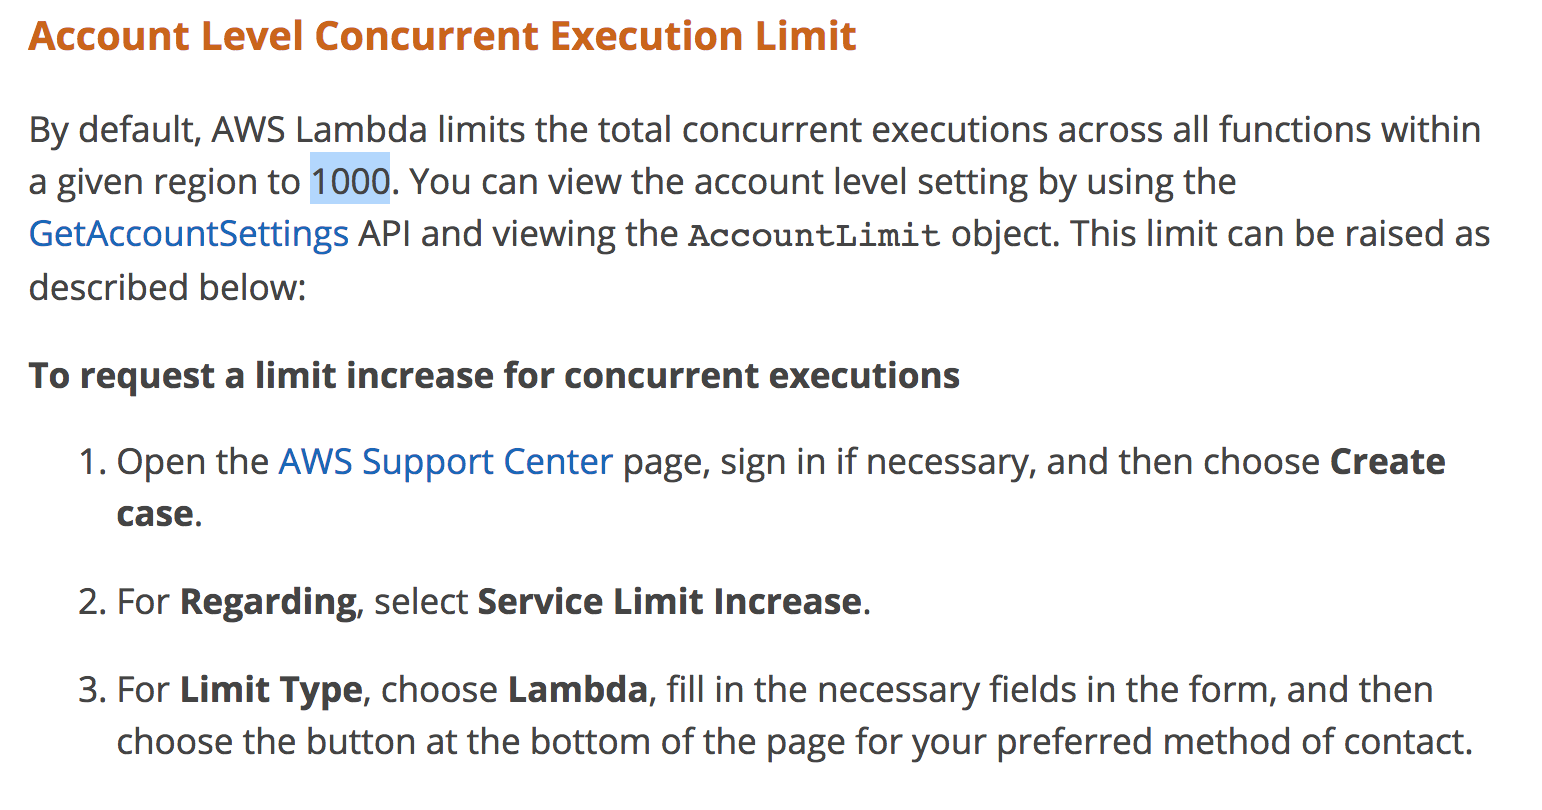Click 'preferred method of contact' text

[1231, 742]
